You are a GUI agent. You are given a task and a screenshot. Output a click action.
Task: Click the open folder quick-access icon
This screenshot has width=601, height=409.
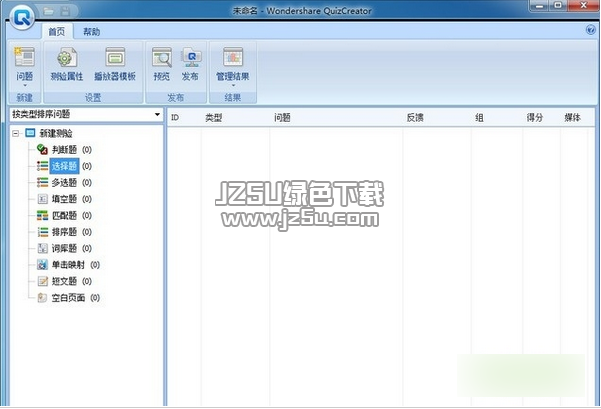pyautogui.click(x=49, y=11)
